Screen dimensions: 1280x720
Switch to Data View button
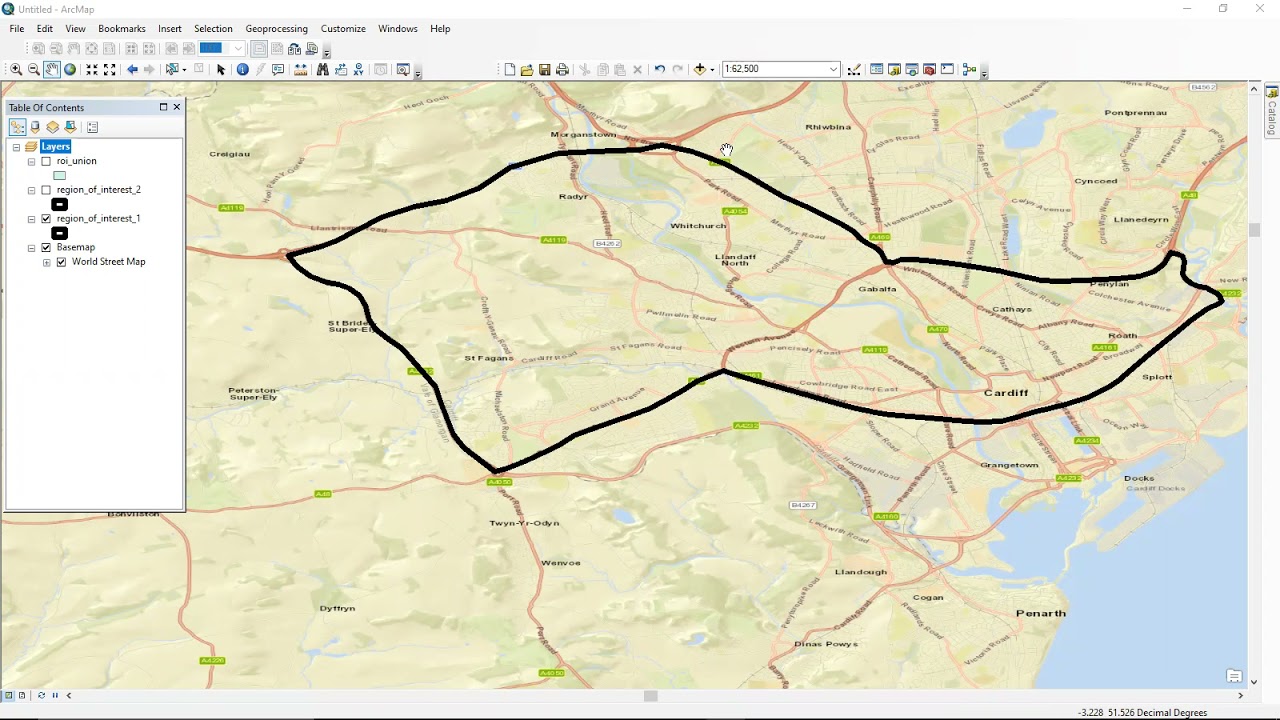point(8,695)
